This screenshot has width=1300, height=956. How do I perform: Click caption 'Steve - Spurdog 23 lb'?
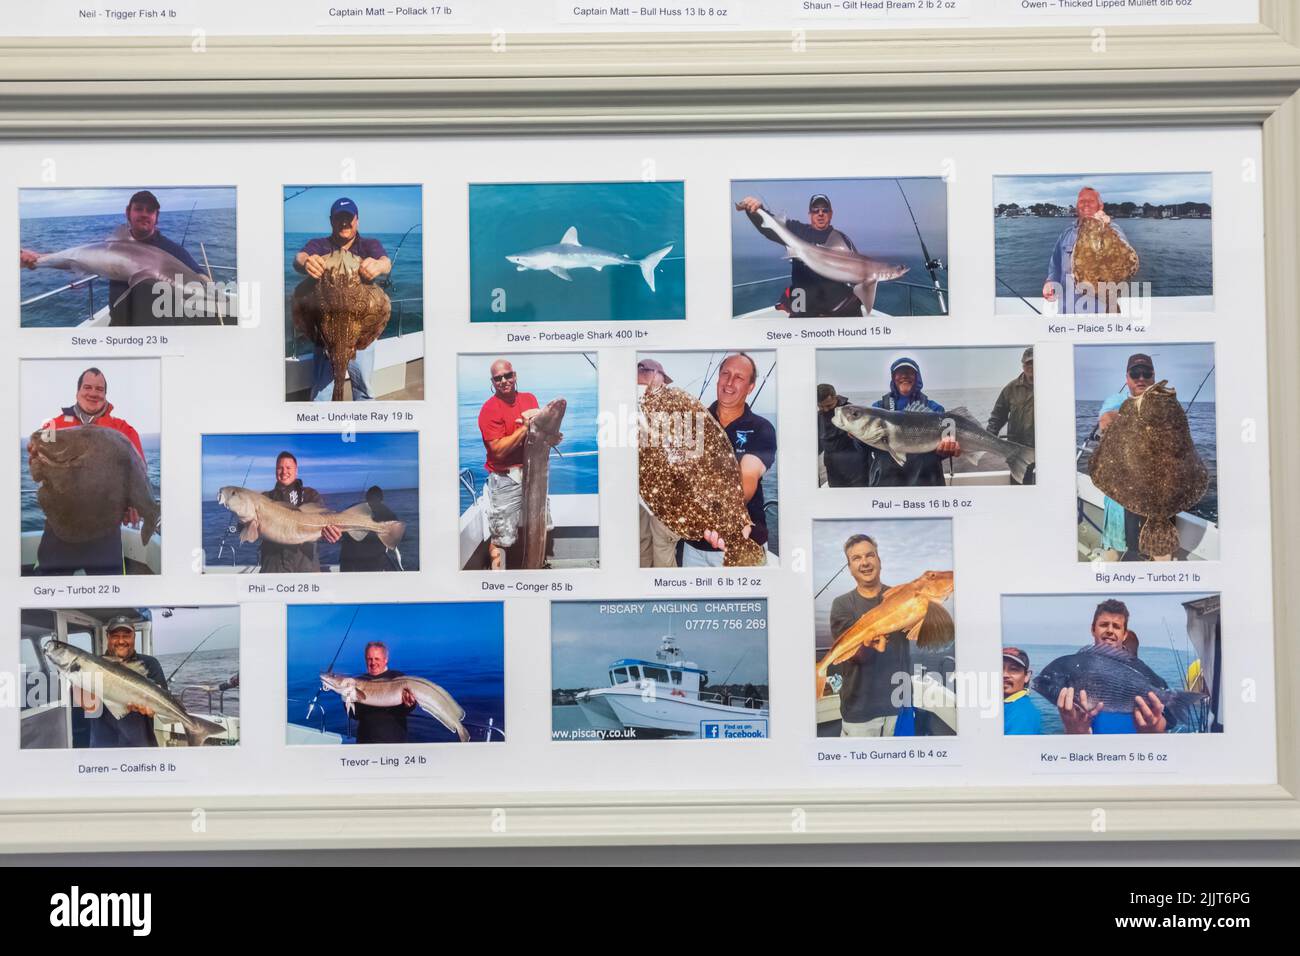(x=119, y=340)
